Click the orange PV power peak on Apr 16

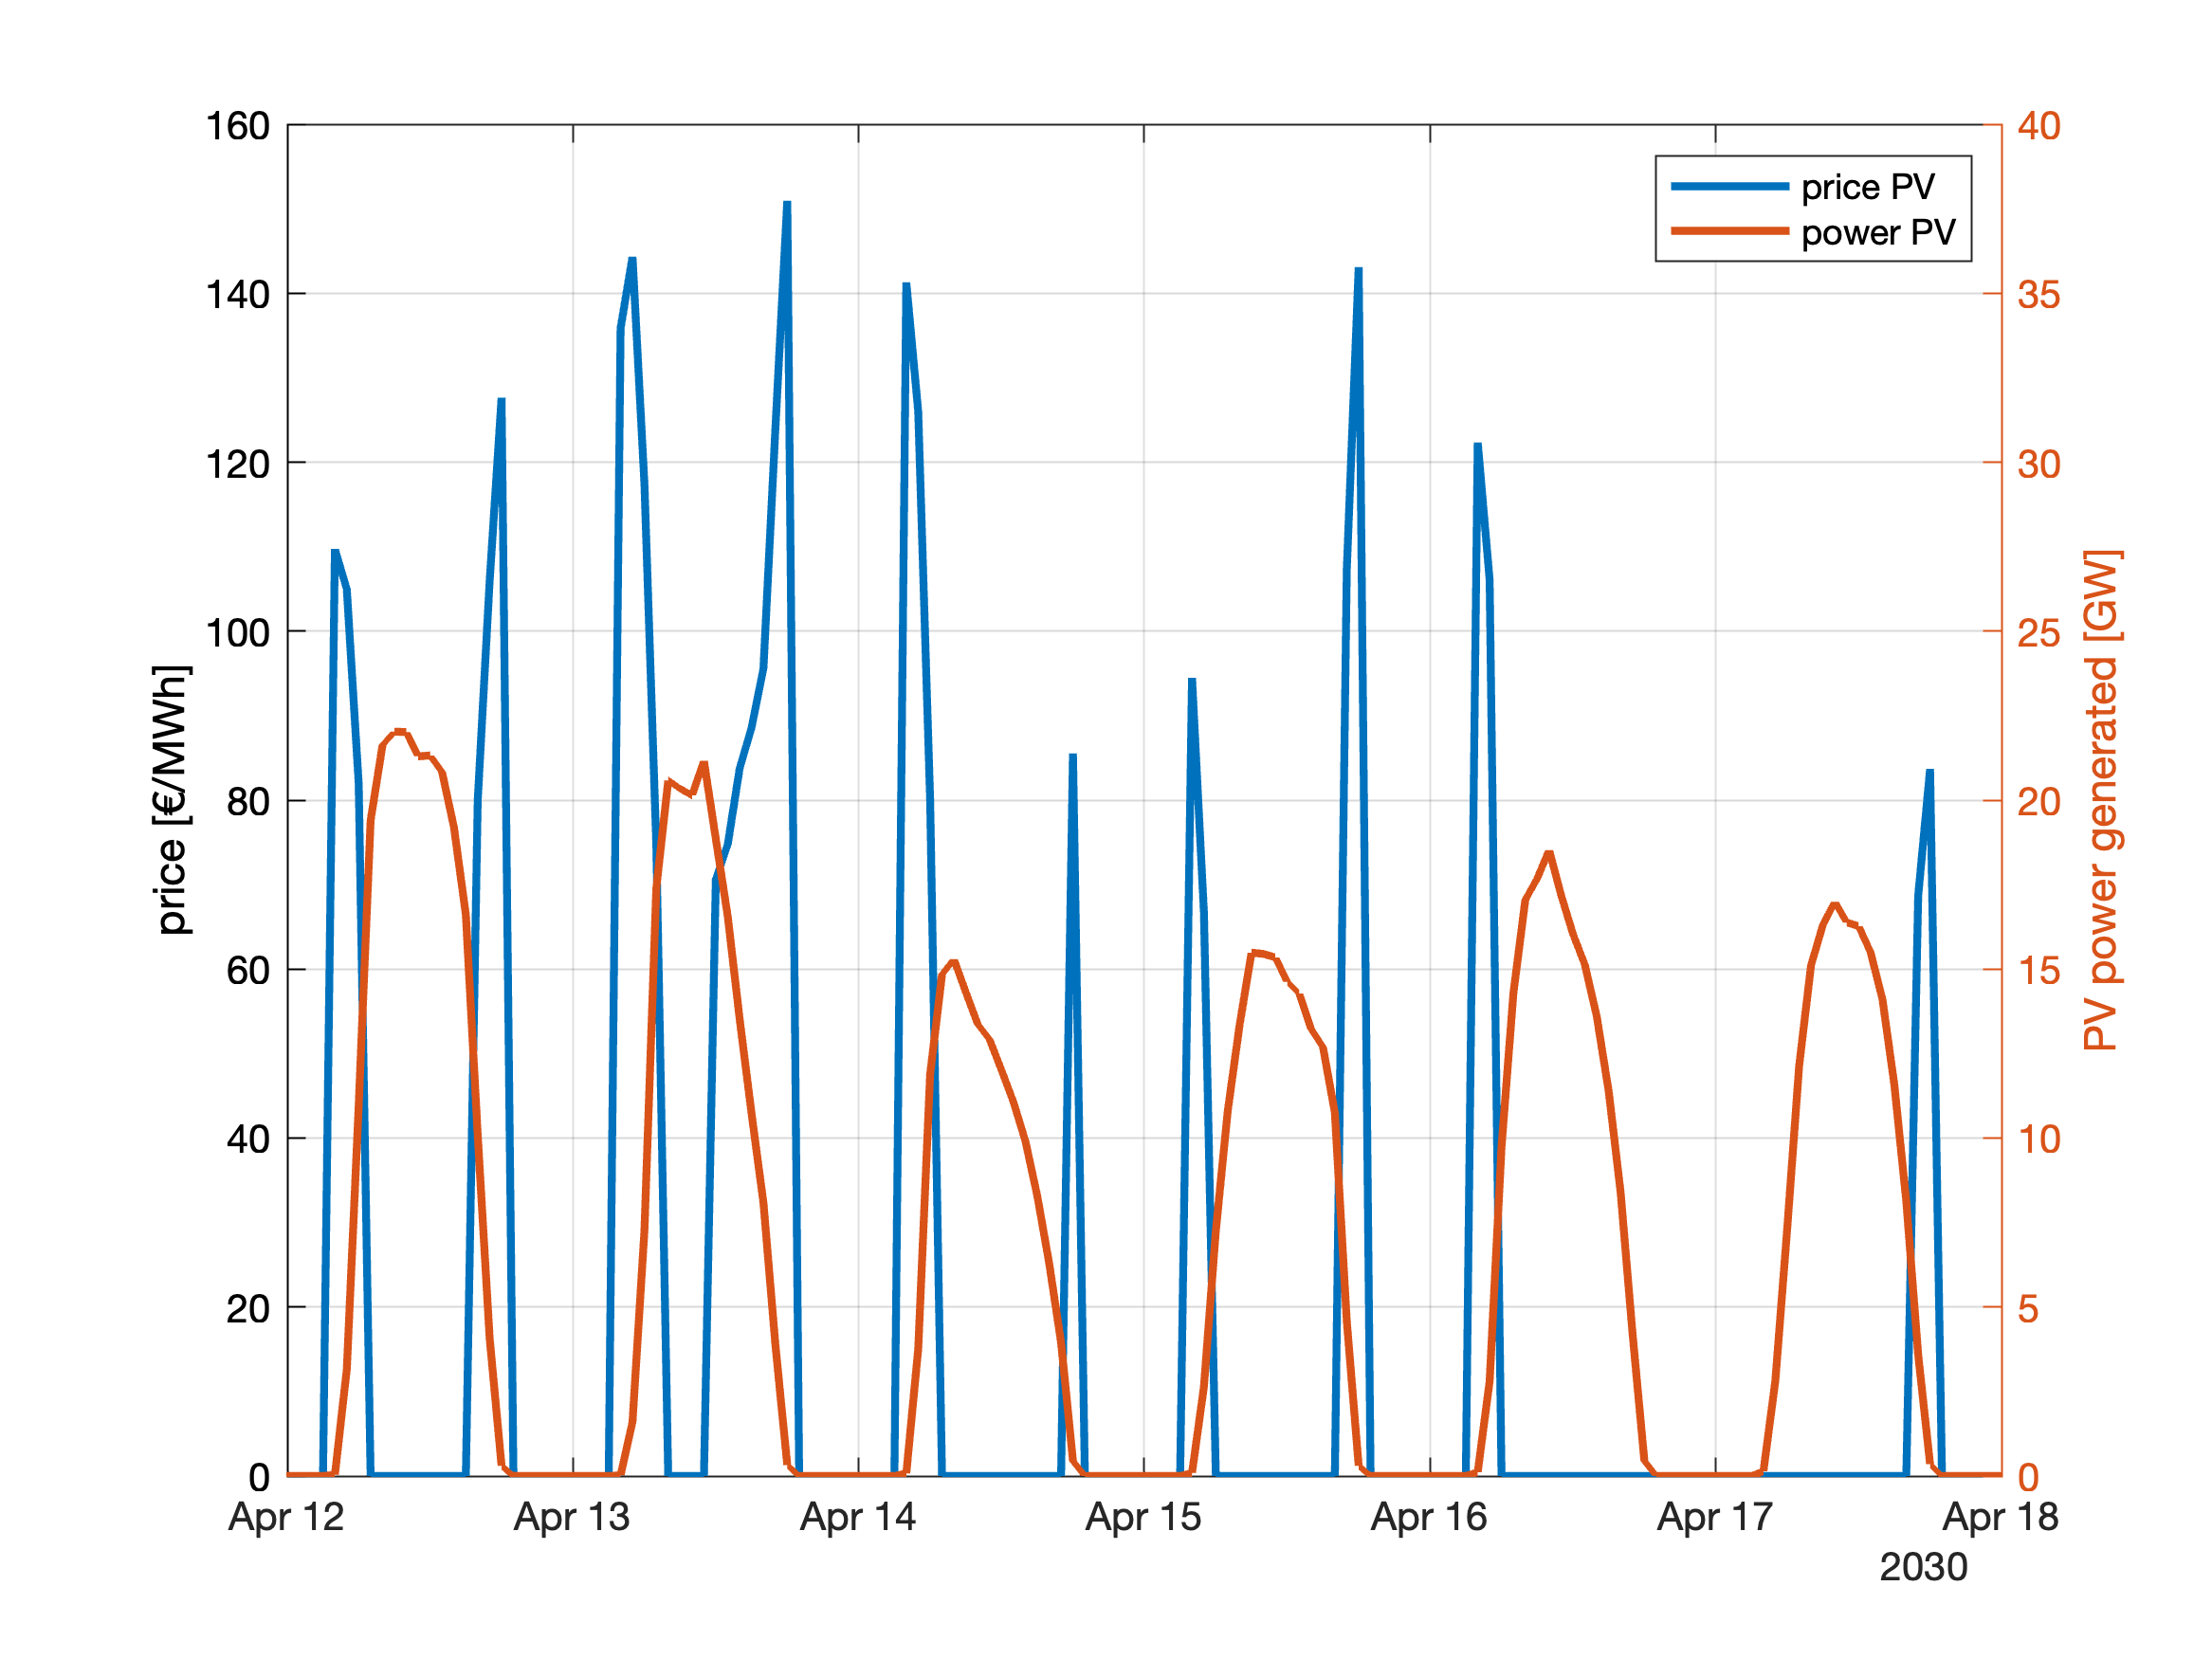tap(1548, 853)
